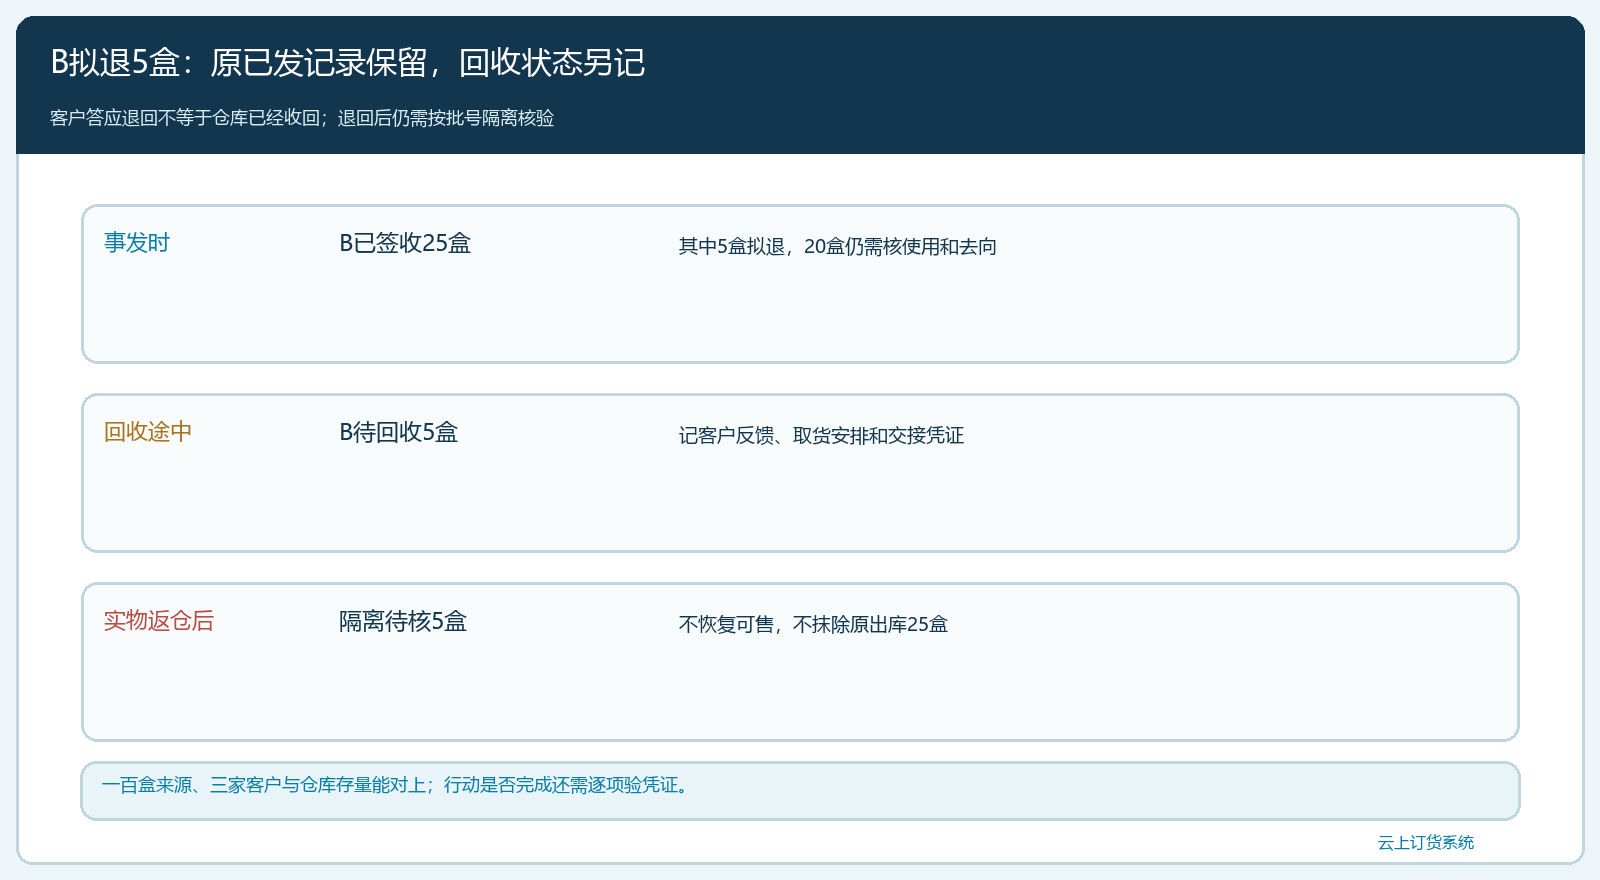The width and height of the screenshot is (1600, 880).
Task: Select the third card 实物返仓后 row
Action: click(800, 662)
